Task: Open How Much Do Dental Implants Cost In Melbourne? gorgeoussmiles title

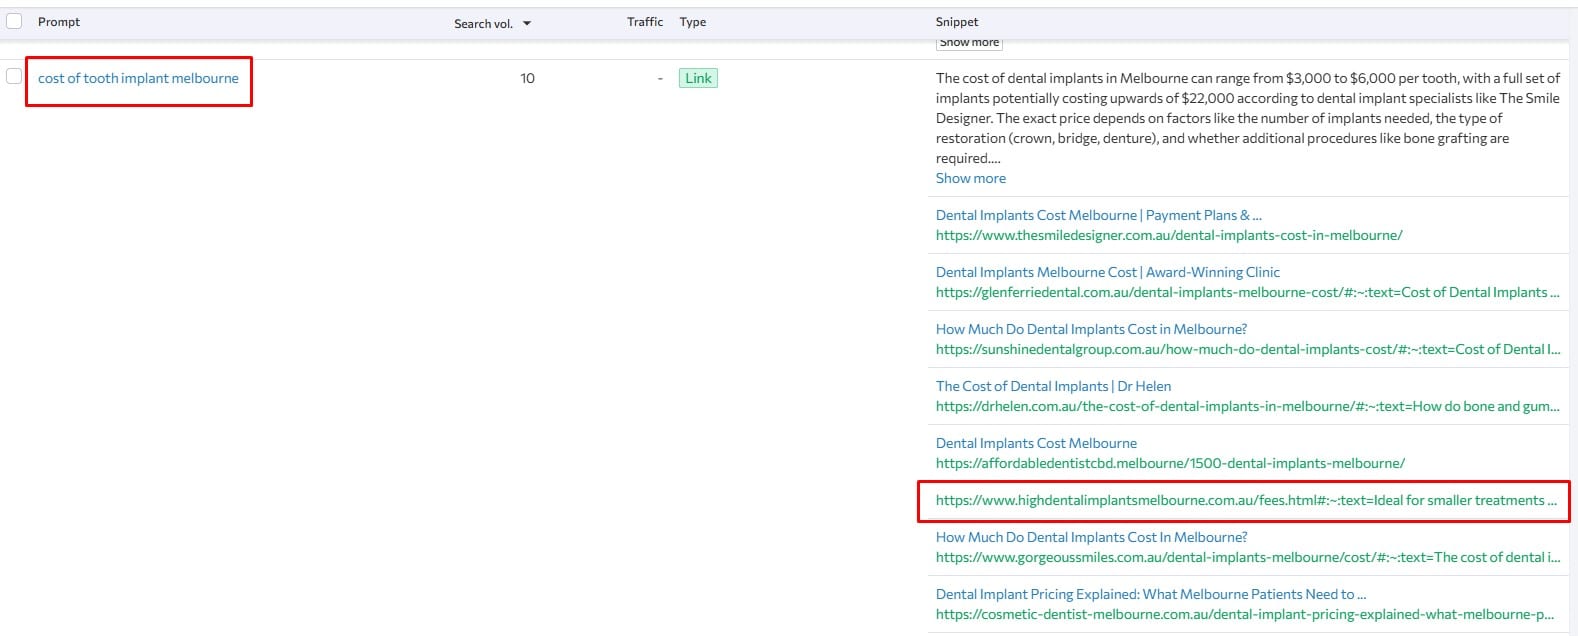Action: (x=1091, y=537)
